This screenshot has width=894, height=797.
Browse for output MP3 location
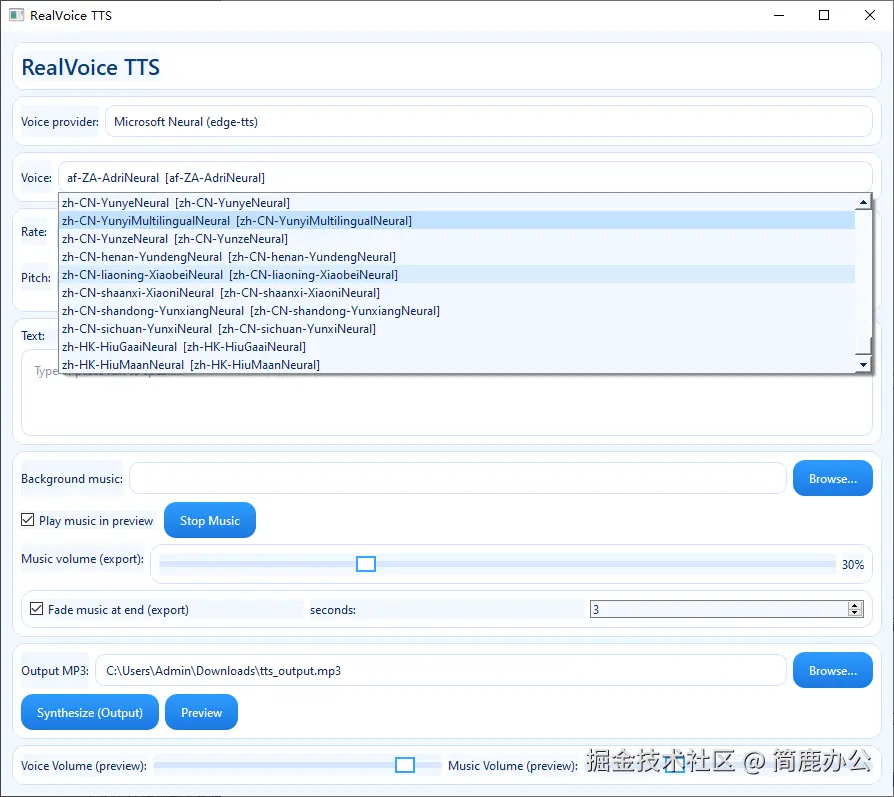[x=832, y=670]
